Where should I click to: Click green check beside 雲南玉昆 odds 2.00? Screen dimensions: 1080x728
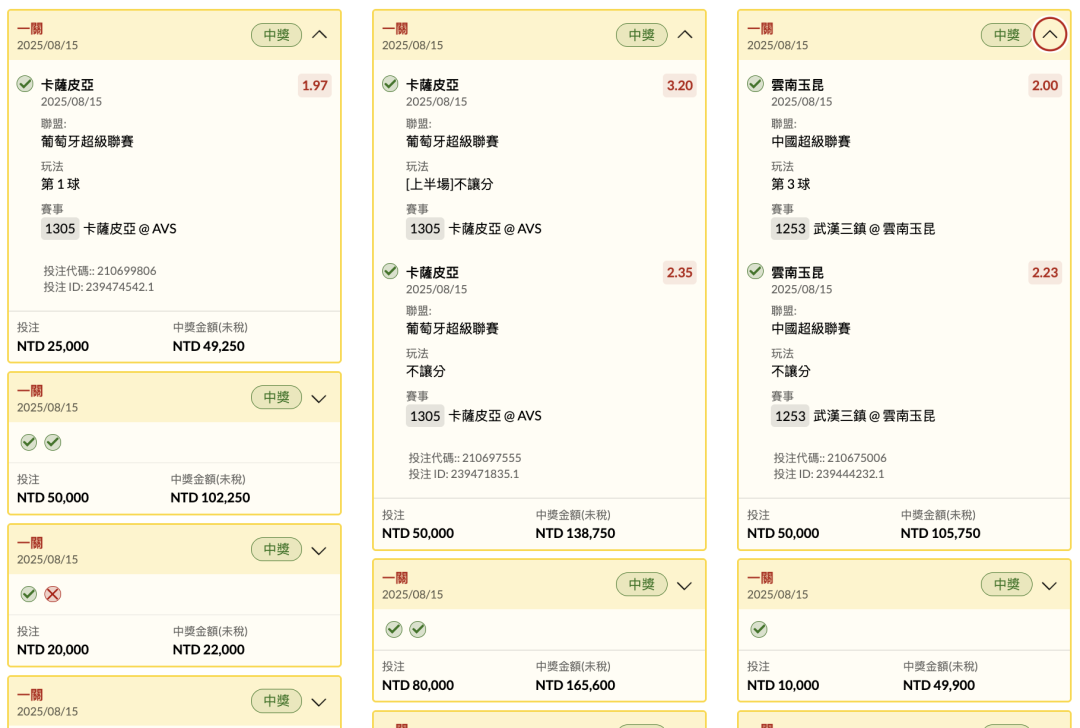pos(755,84)
